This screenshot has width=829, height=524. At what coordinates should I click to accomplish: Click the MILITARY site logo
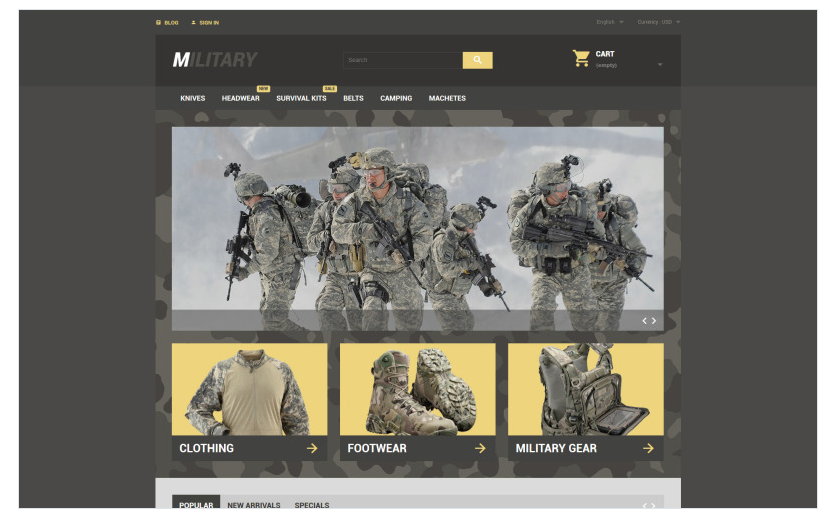(x=214, y=60)
